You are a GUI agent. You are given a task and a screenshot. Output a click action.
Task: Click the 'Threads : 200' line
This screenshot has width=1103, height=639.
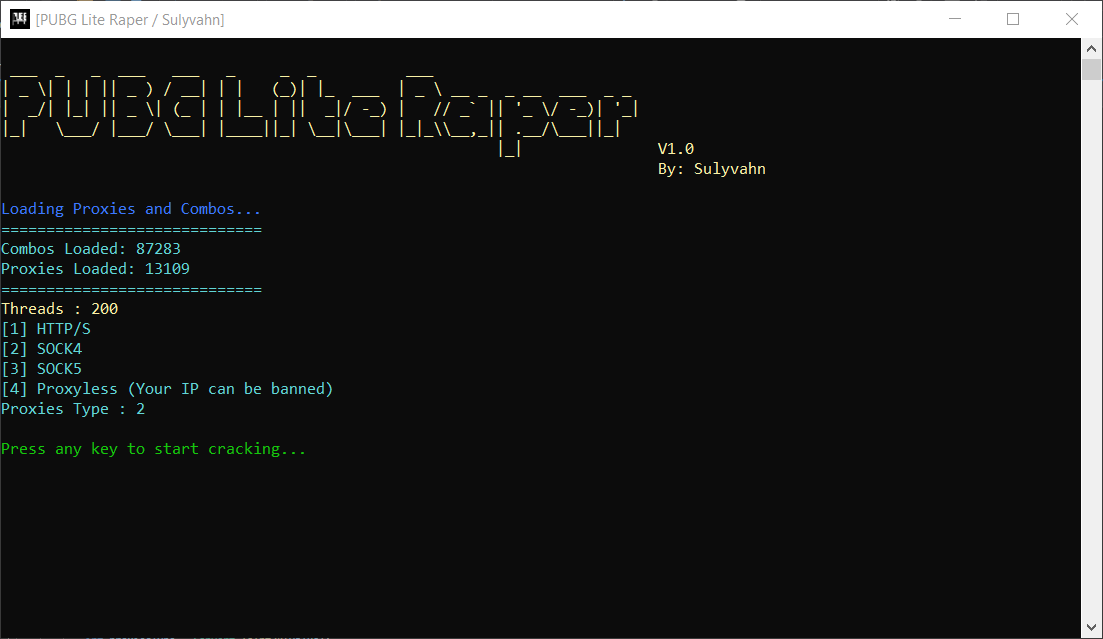60,309
